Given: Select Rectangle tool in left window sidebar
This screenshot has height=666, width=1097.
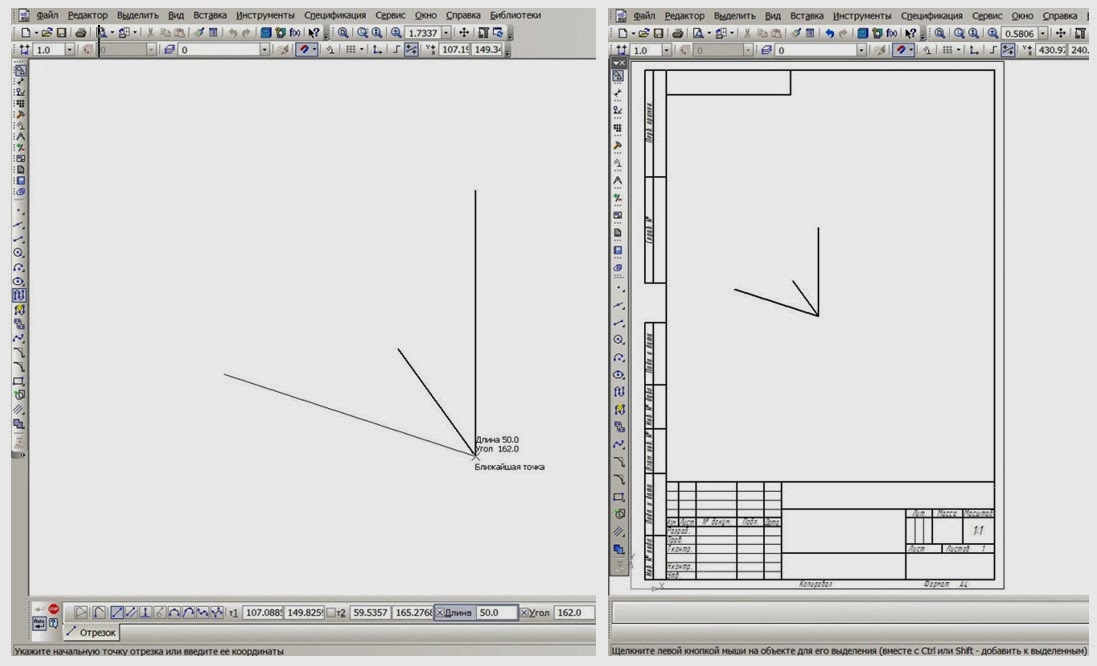Looking at the screenshot, I should coord(19,381).
